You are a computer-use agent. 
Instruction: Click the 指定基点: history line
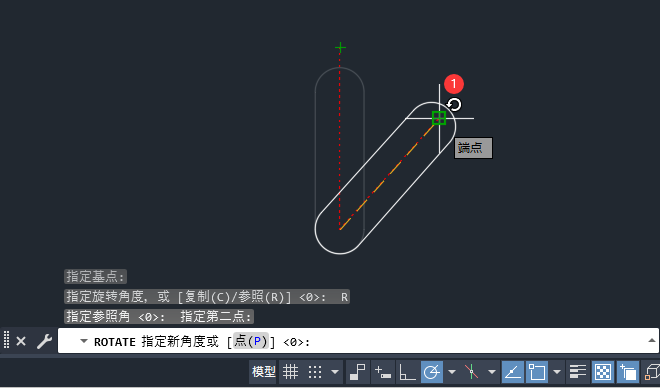click(x=96, y=276)
